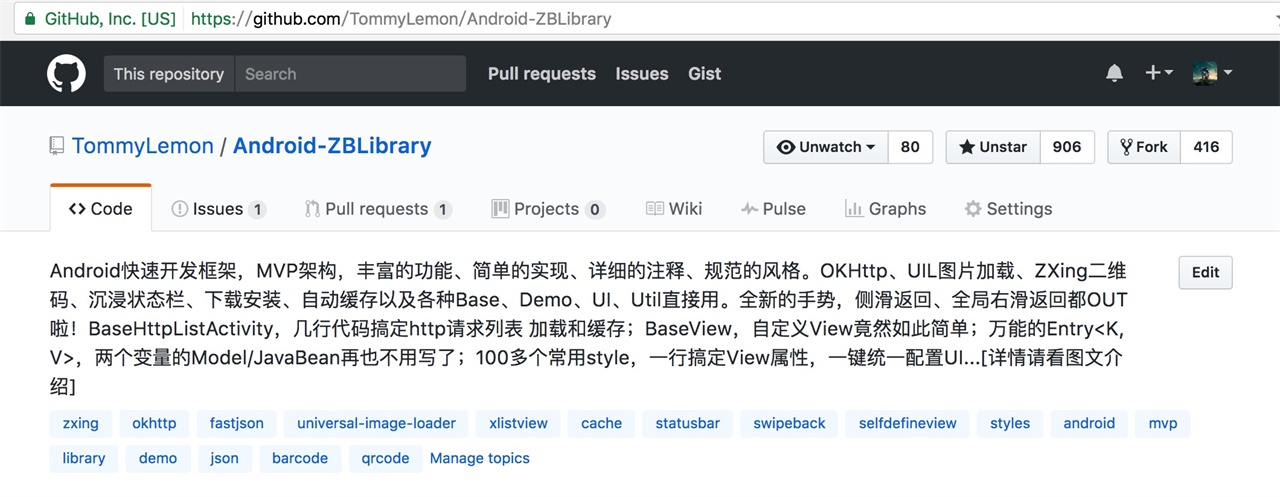Open the GitHub Octocat home logo

point(67,74)
